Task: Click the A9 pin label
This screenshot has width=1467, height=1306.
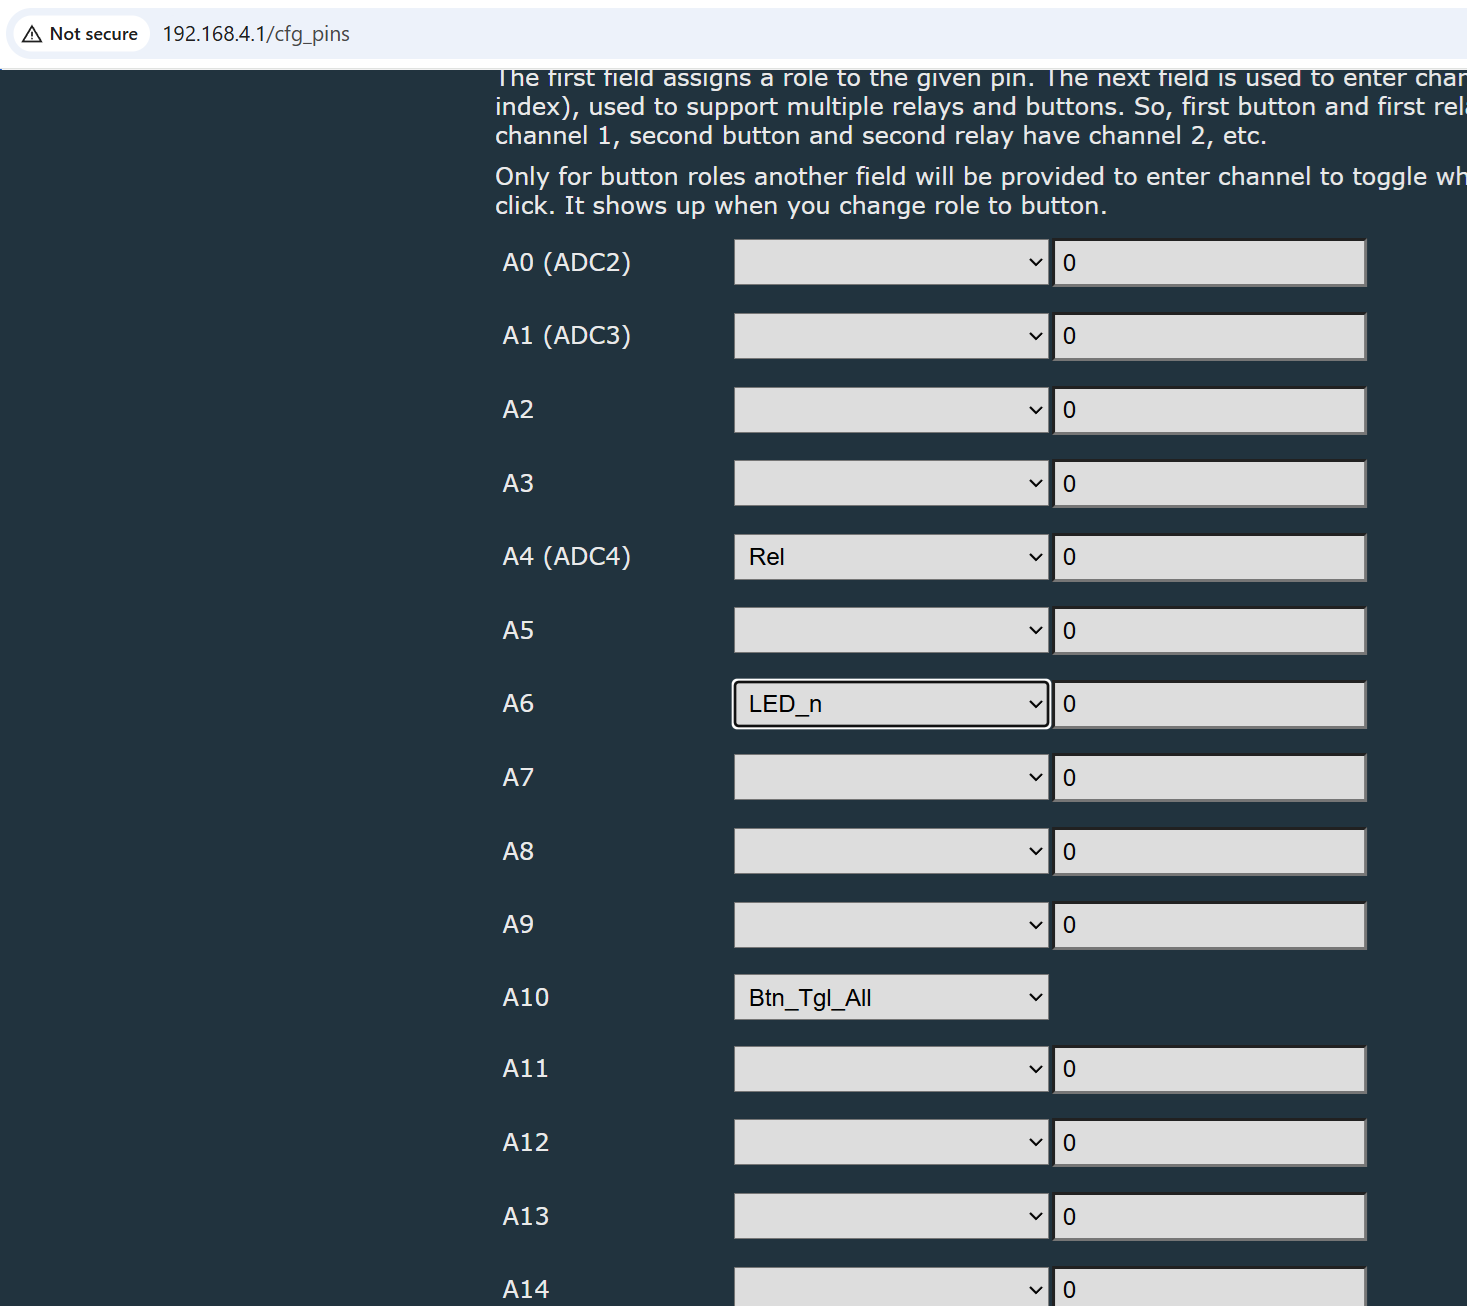Action: coord(518,924)
